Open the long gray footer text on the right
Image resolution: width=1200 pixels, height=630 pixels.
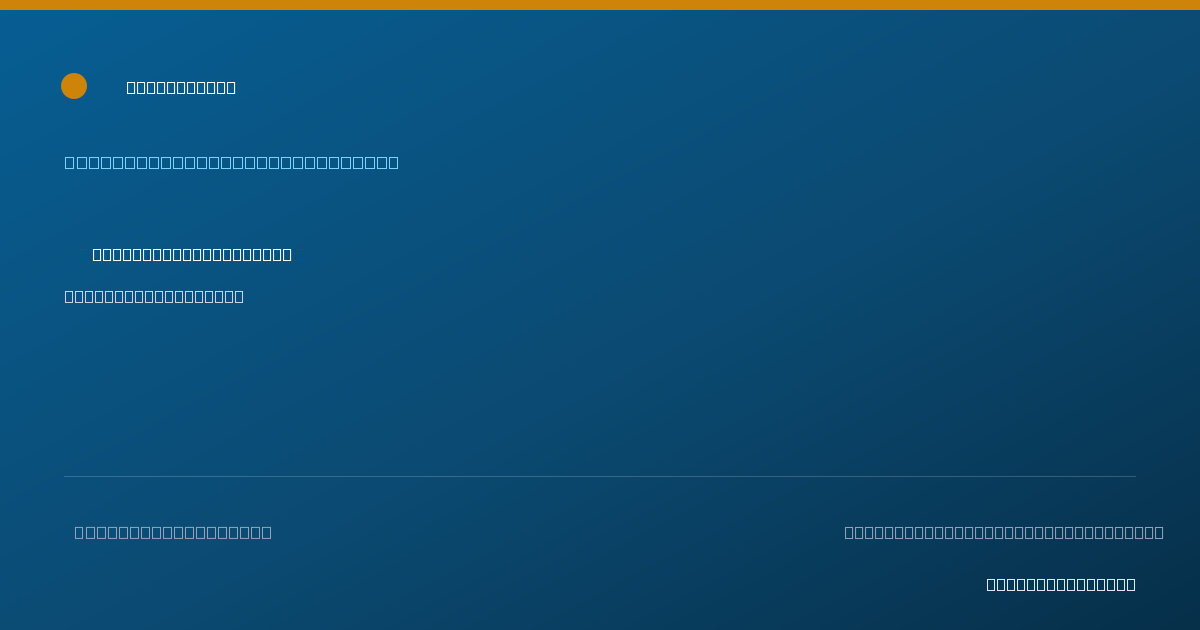point(1004,532)
